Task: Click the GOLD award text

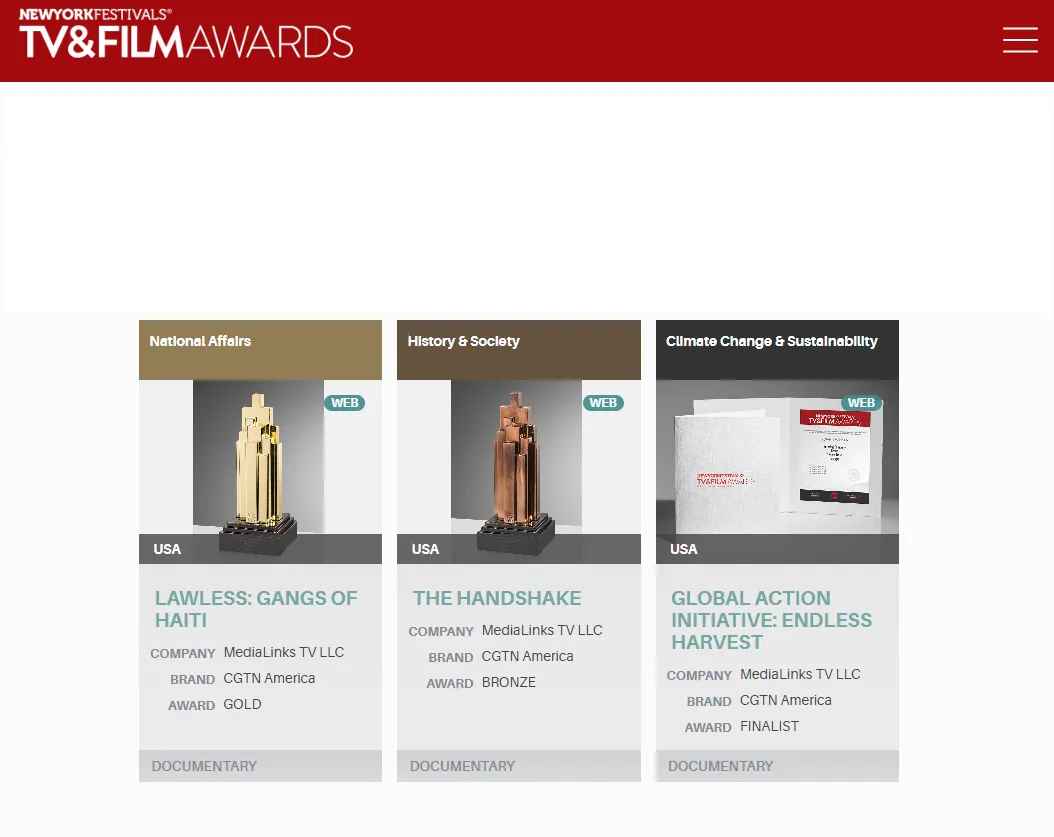Action: click(x=242, y=704)
